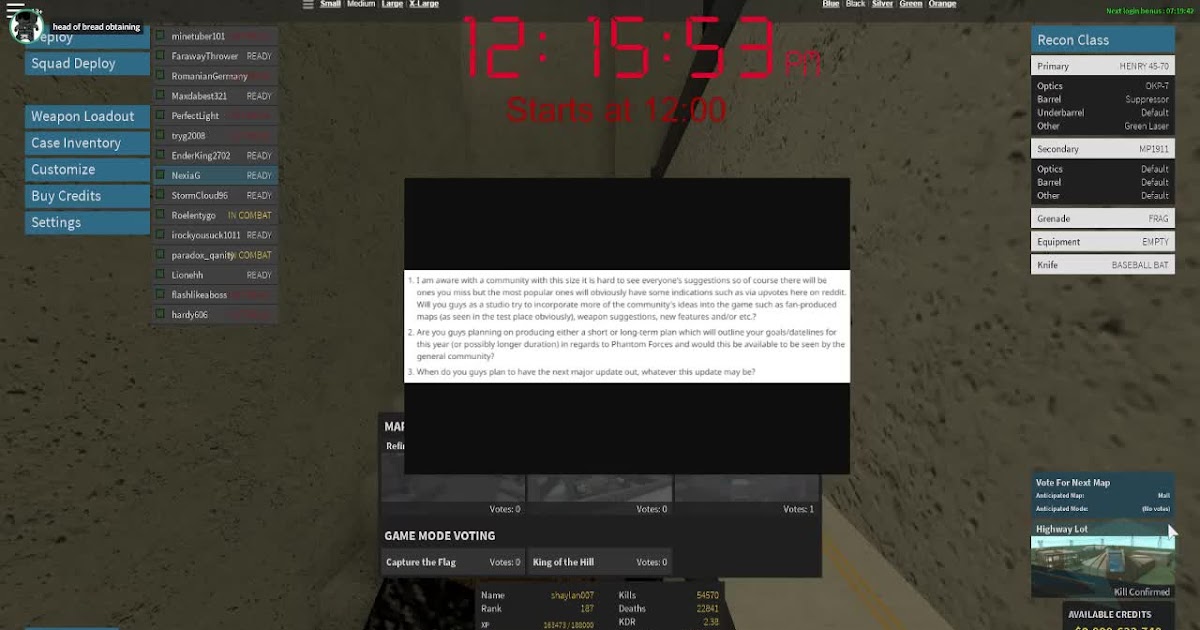The image size is (1200, 630).
Task: Click Buy Credits
Action: pos(87,196)
